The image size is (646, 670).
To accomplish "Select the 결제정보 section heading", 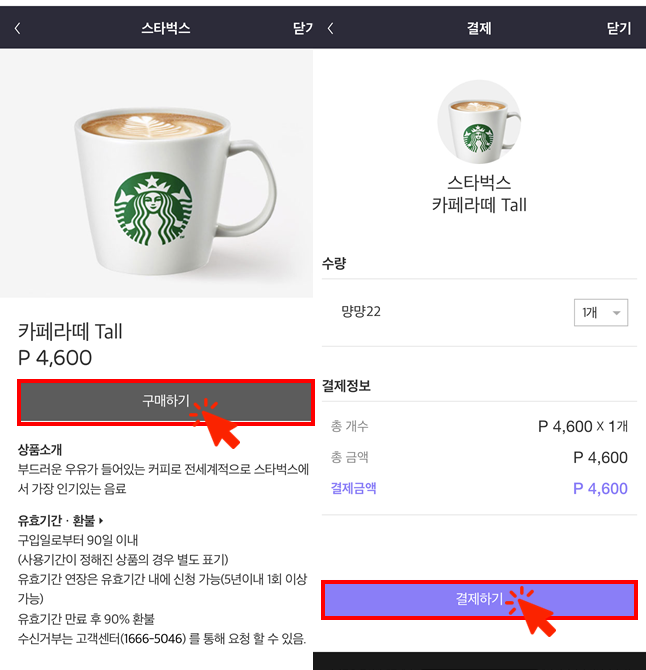I will [x=346, y=386].
